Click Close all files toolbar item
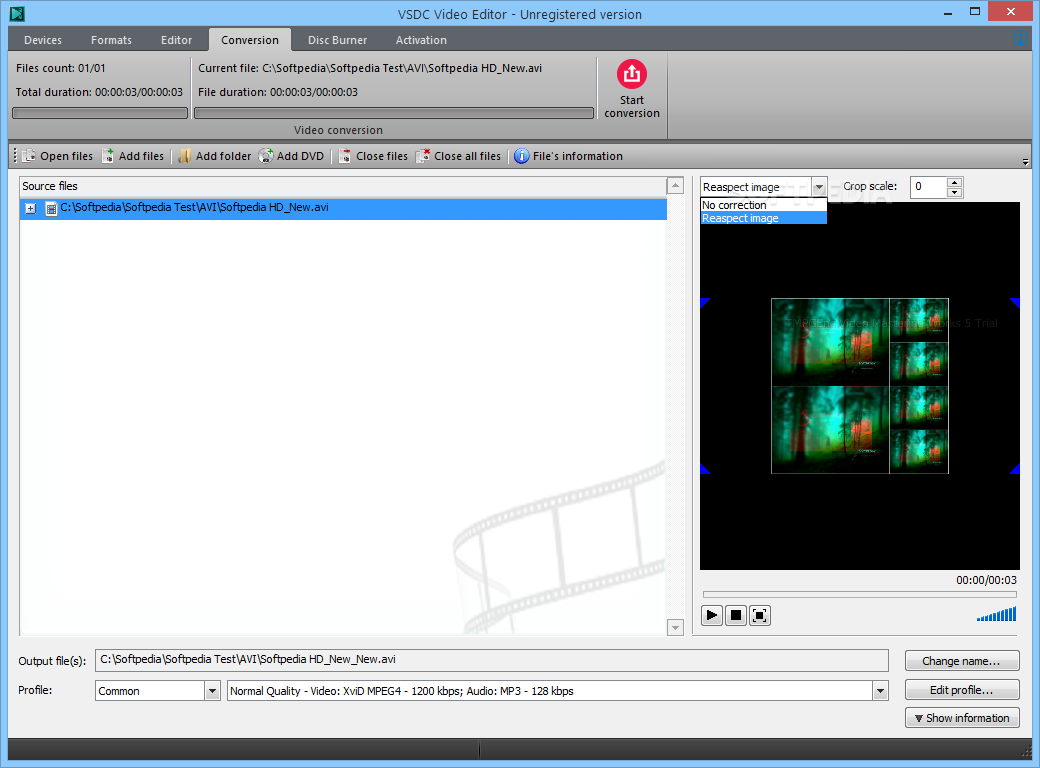This screenshot has width=1040, height=768. click(458, 156)
